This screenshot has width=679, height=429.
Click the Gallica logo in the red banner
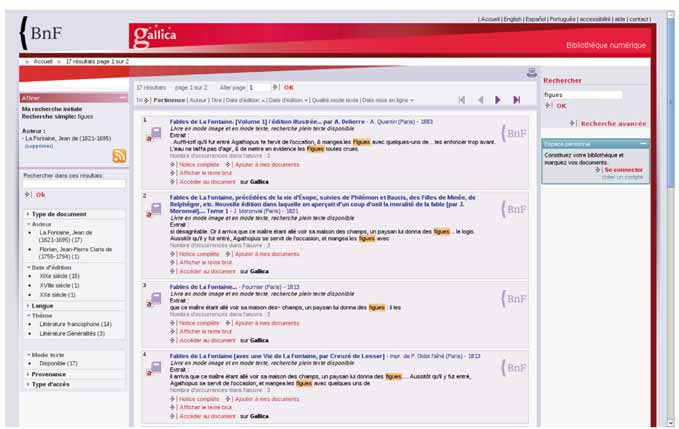[x=155, y=36]
